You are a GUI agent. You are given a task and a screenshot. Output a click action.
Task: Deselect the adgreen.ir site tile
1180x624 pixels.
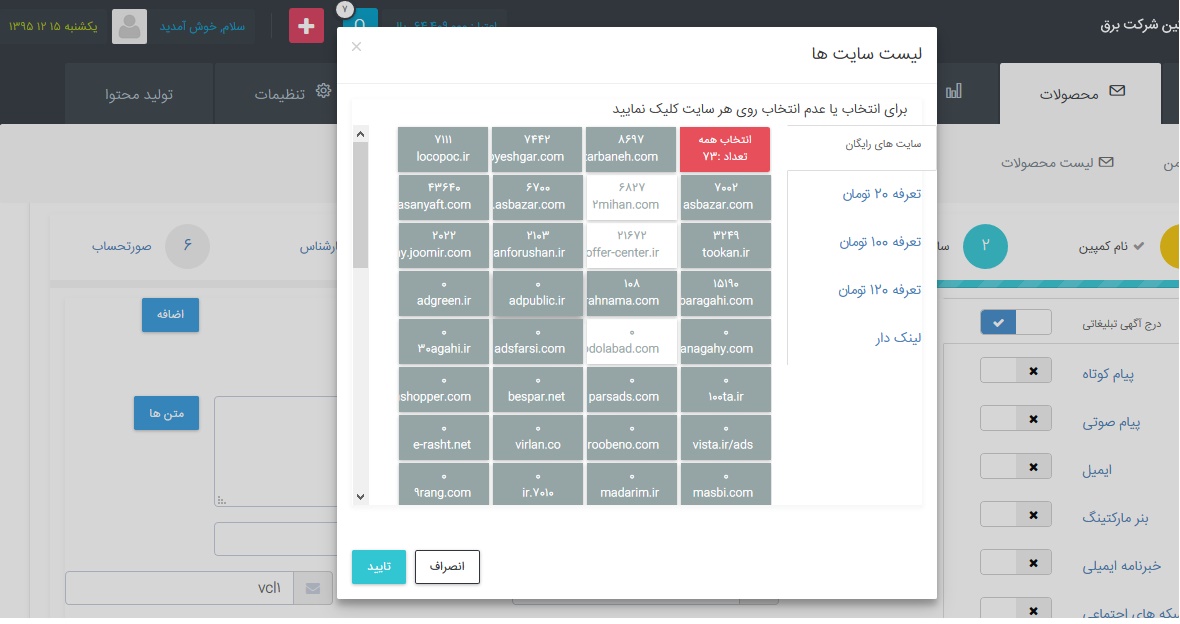443,294
